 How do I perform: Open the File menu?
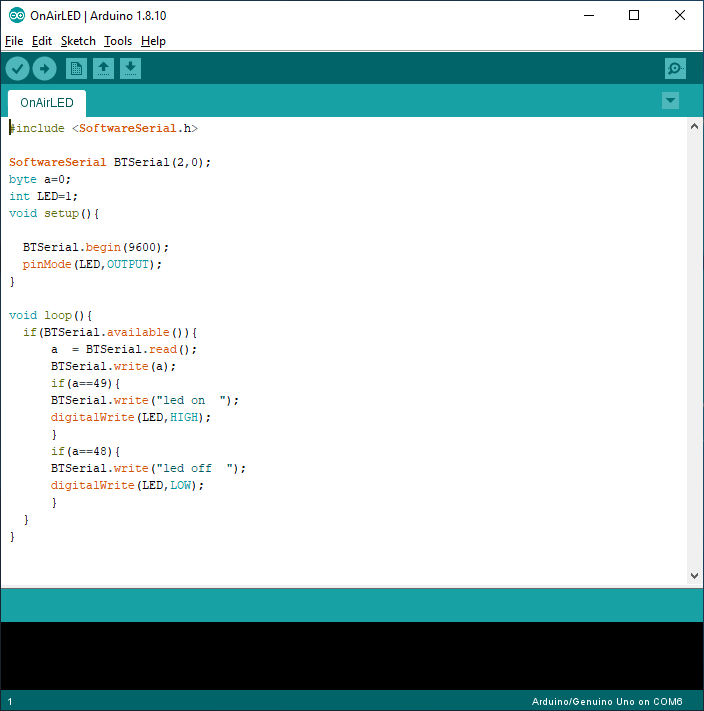pyautogui.click(x=14, y=41)
